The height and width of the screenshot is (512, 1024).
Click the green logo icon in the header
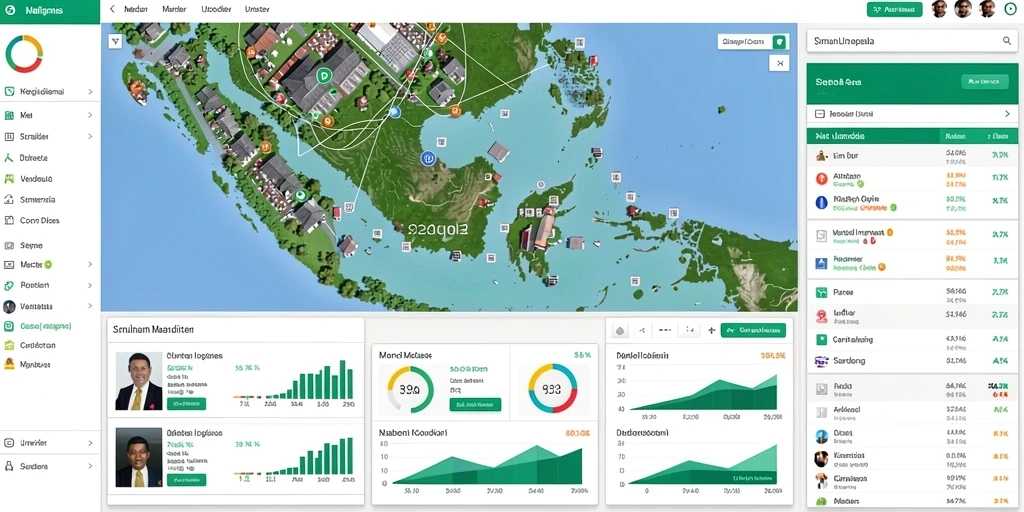(10, 11)
